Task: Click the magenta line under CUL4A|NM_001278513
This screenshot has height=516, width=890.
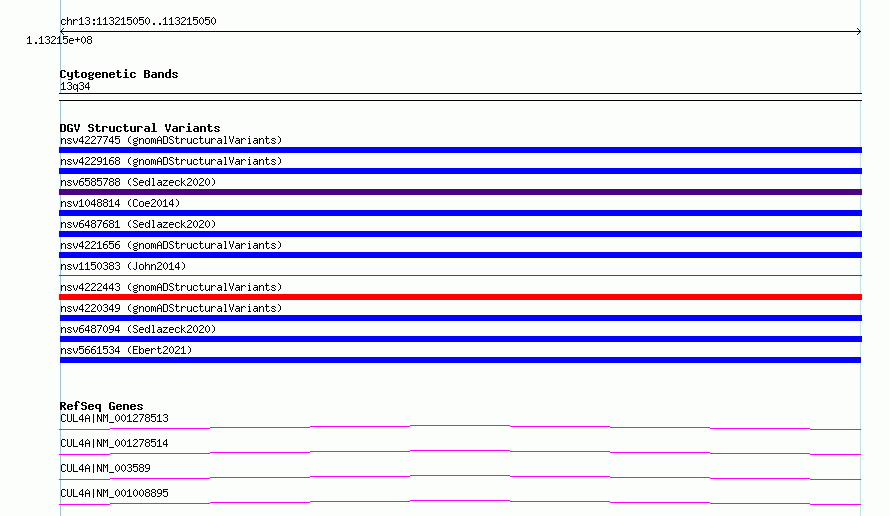Action: pyautogui.click(x=460, y=427)
